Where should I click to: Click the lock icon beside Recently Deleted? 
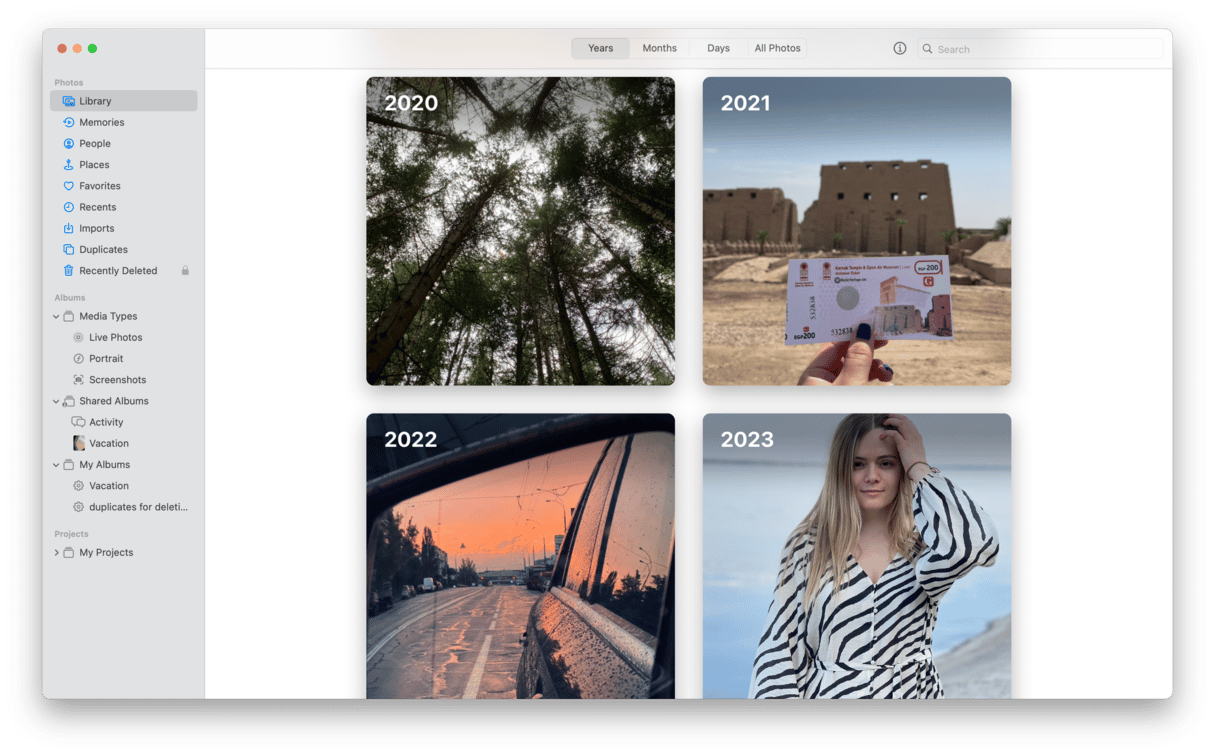point(185,271)
